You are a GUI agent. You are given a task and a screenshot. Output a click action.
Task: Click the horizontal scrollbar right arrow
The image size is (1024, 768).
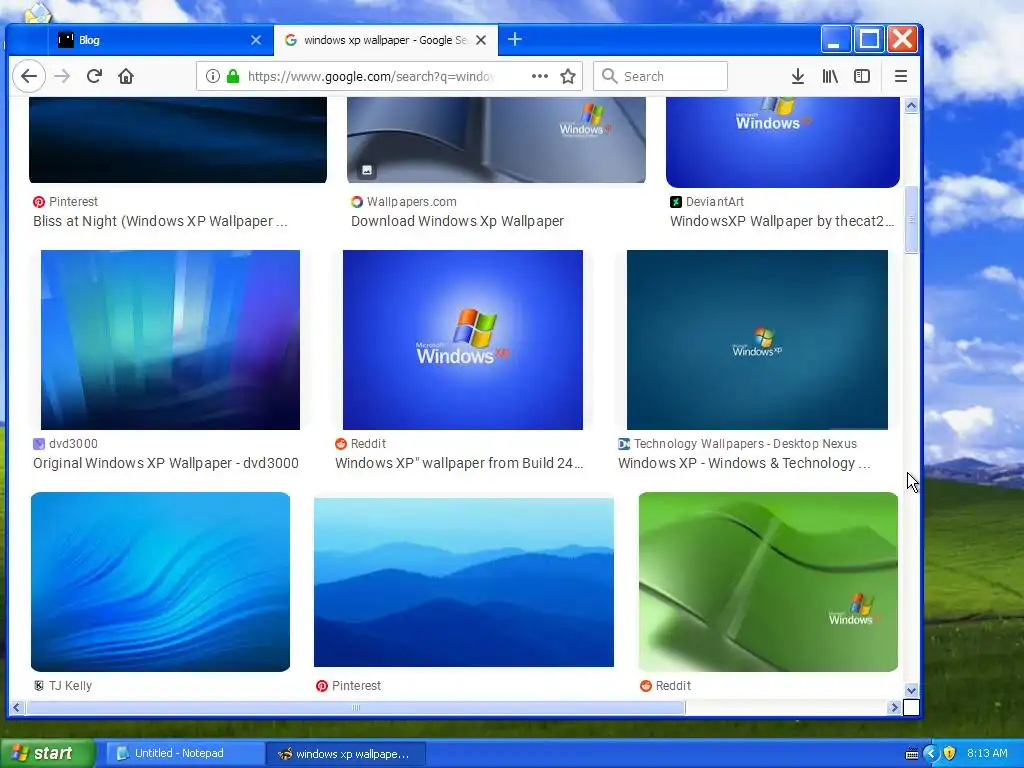pos(894,707)
